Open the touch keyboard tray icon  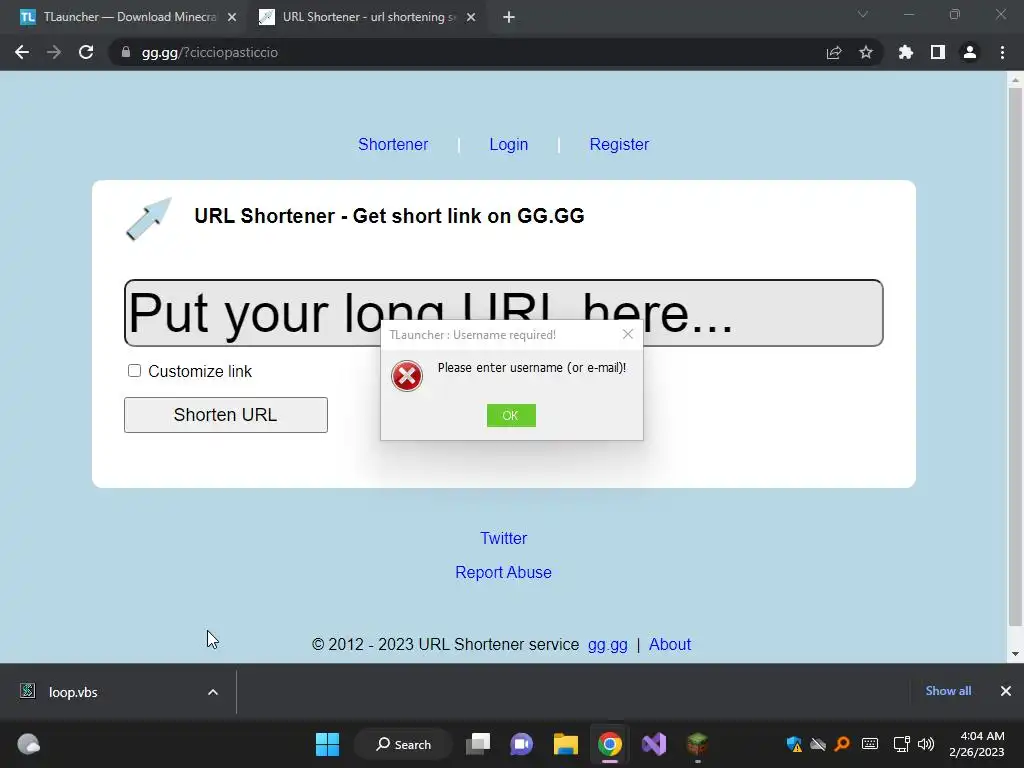point(870,744)
